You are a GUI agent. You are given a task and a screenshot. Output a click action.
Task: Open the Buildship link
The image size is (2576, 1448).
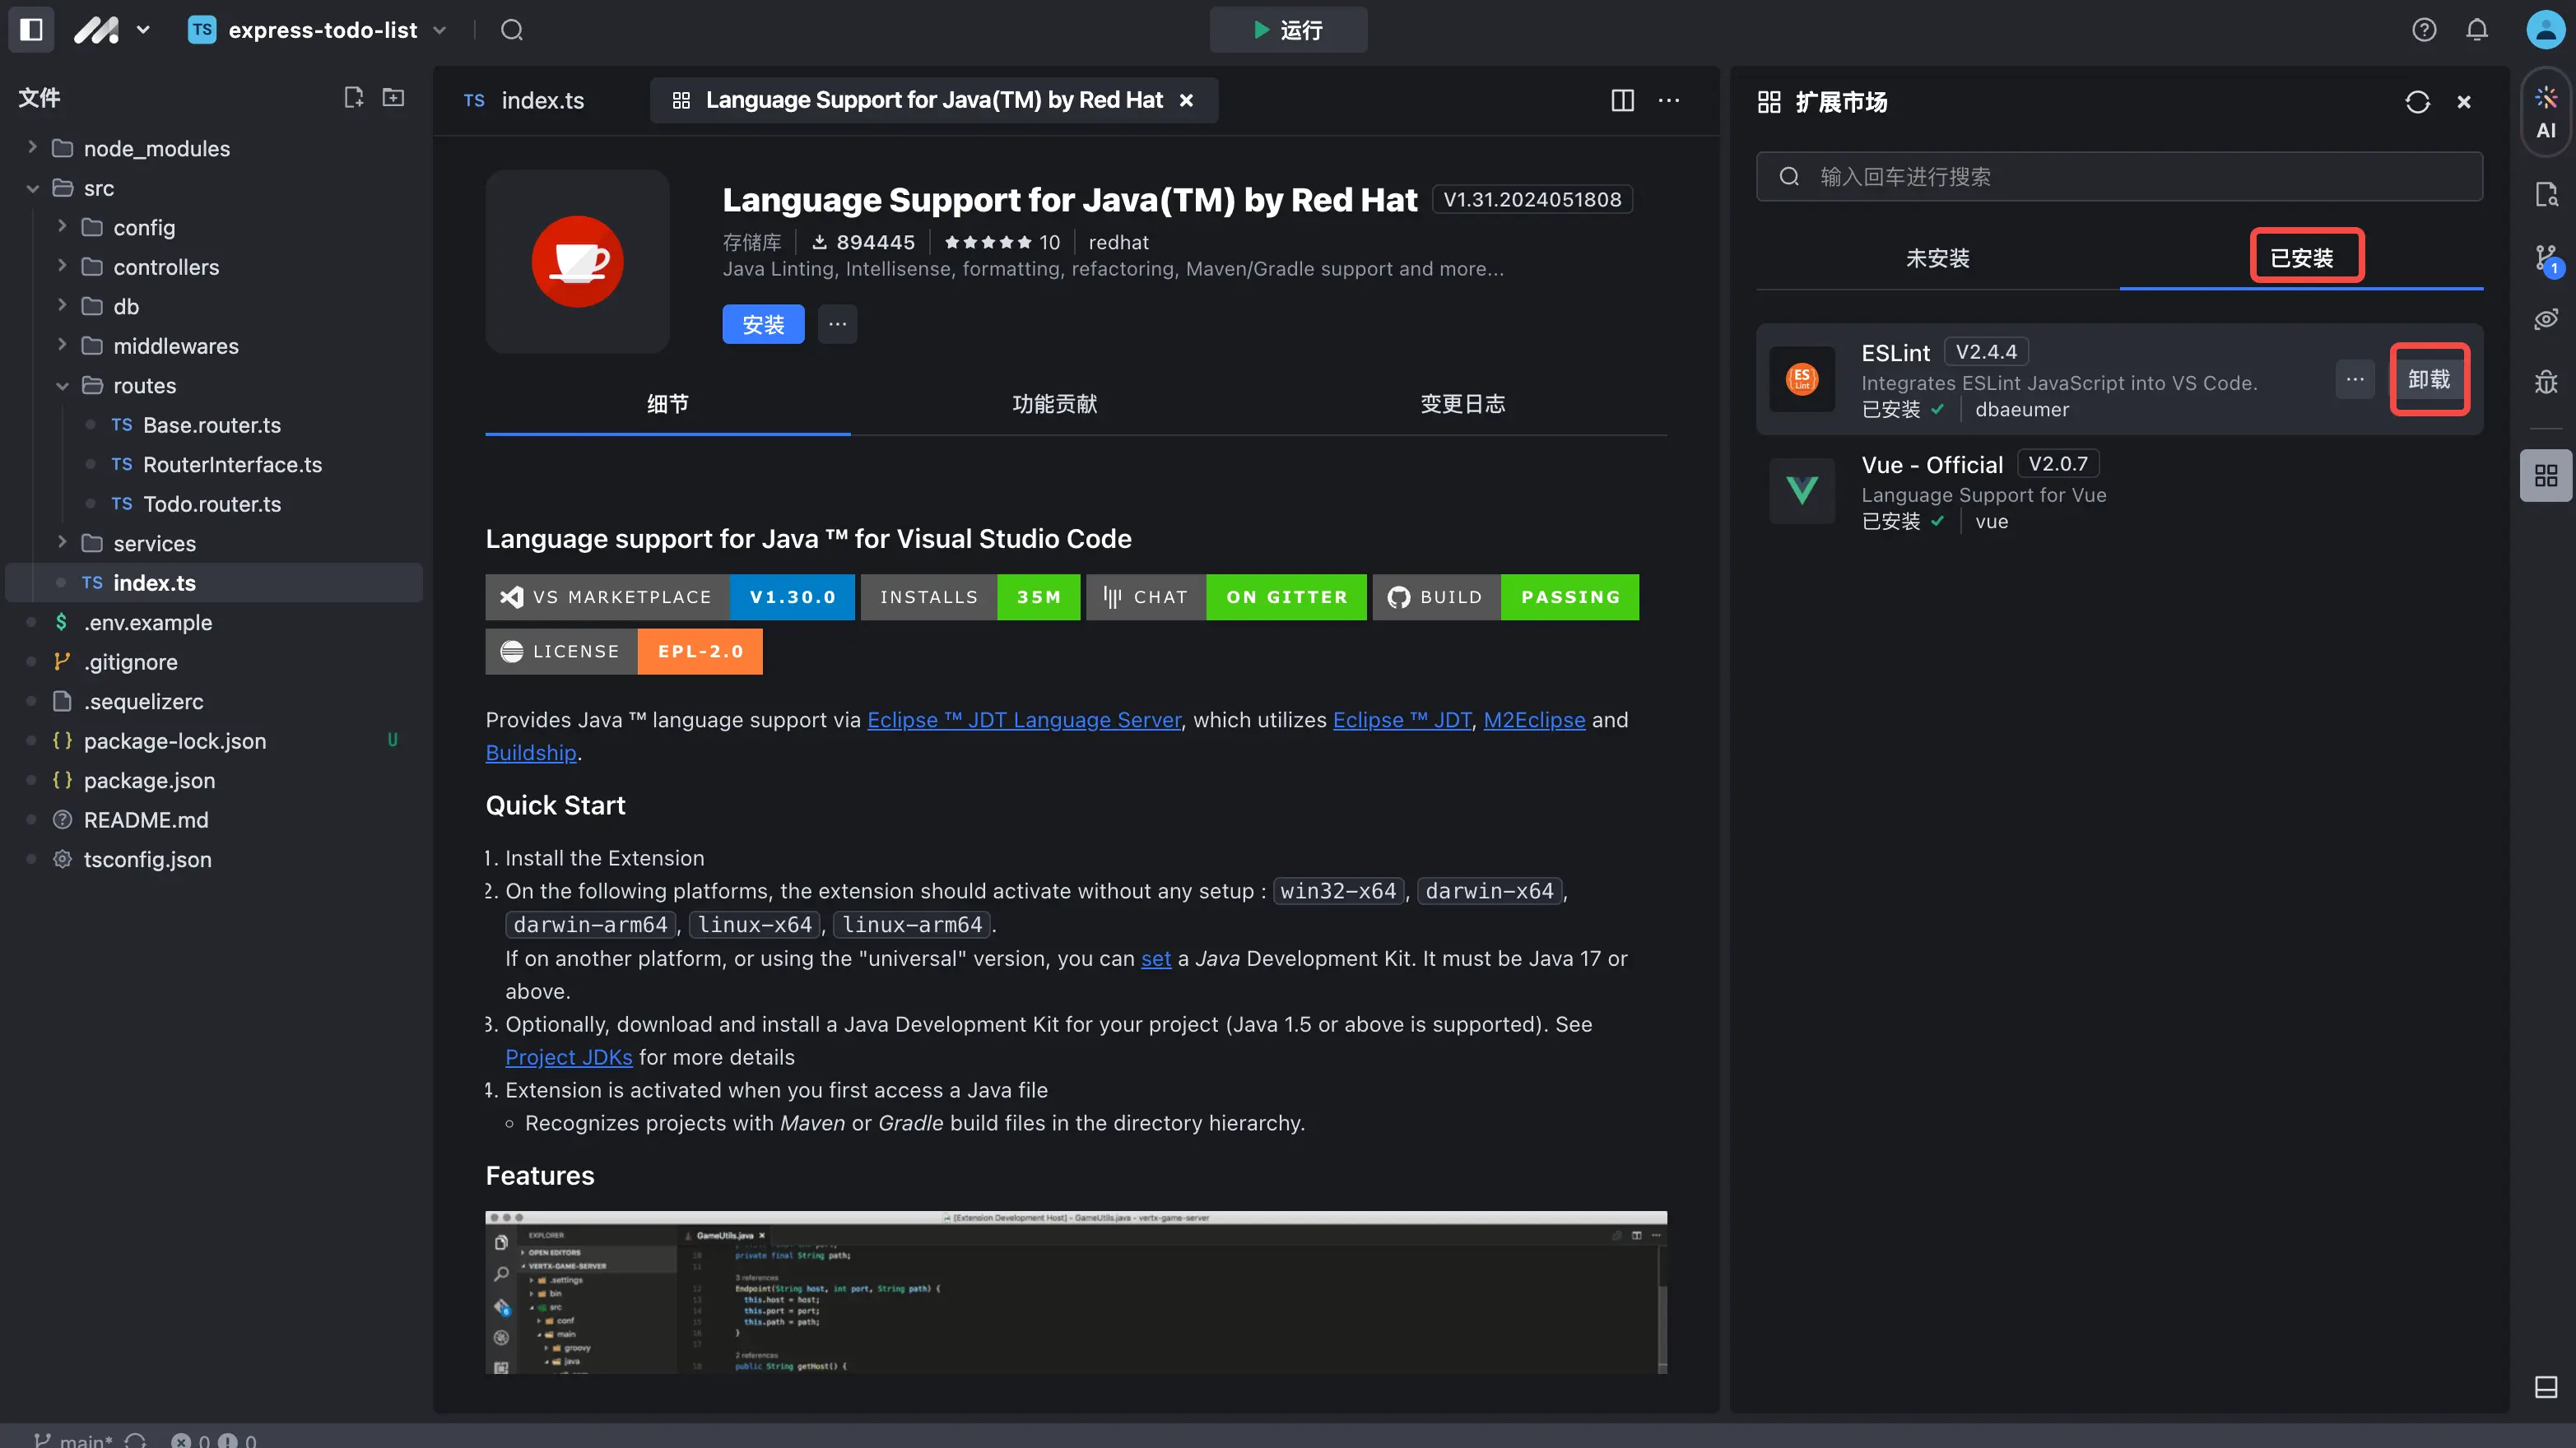coord(531,753)
